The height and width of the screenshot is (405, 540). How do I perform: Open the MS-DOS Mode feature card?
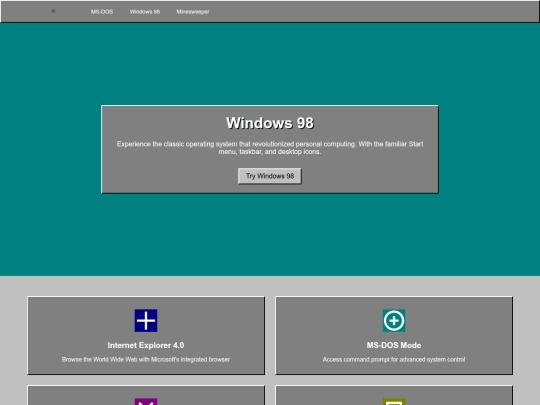coord(394,335)
